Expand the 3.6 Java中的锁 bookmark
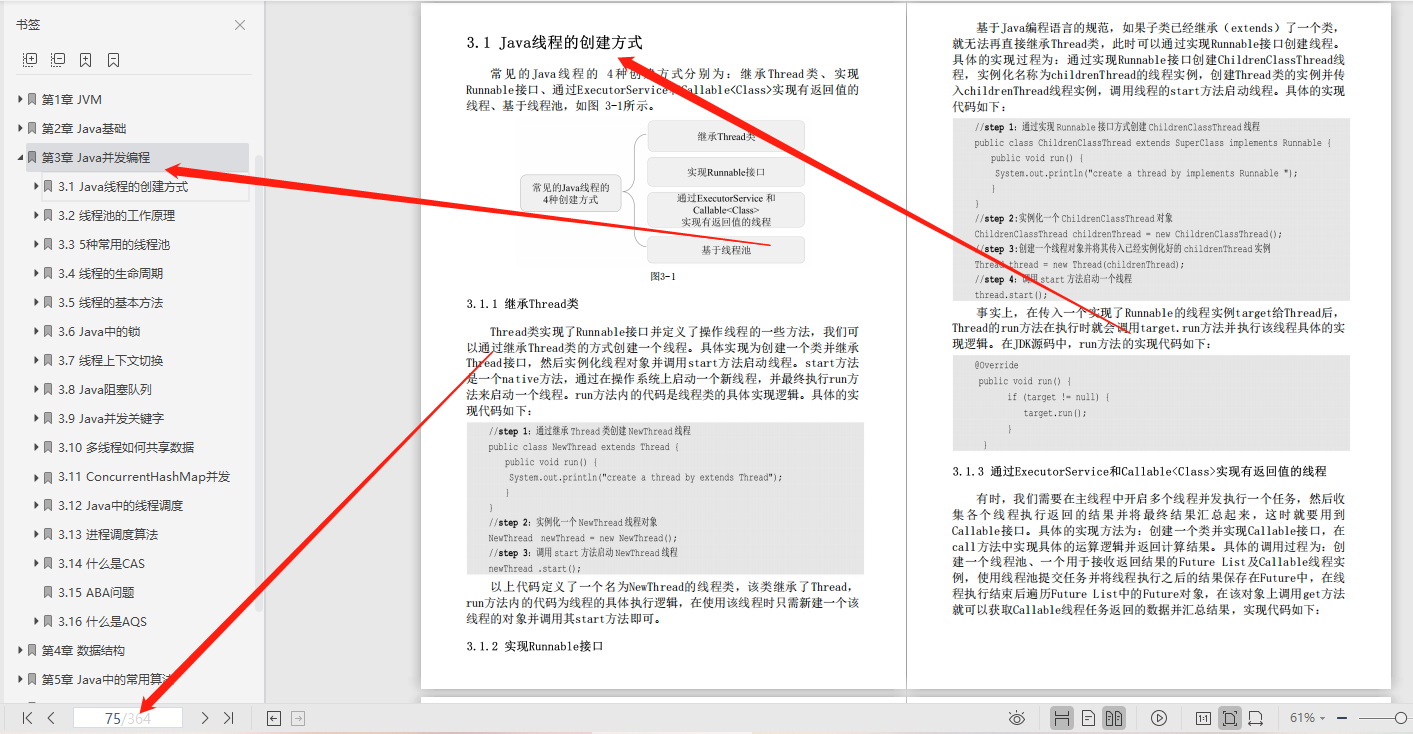This screenshot has height=734, width=1413. click(36, 332)
